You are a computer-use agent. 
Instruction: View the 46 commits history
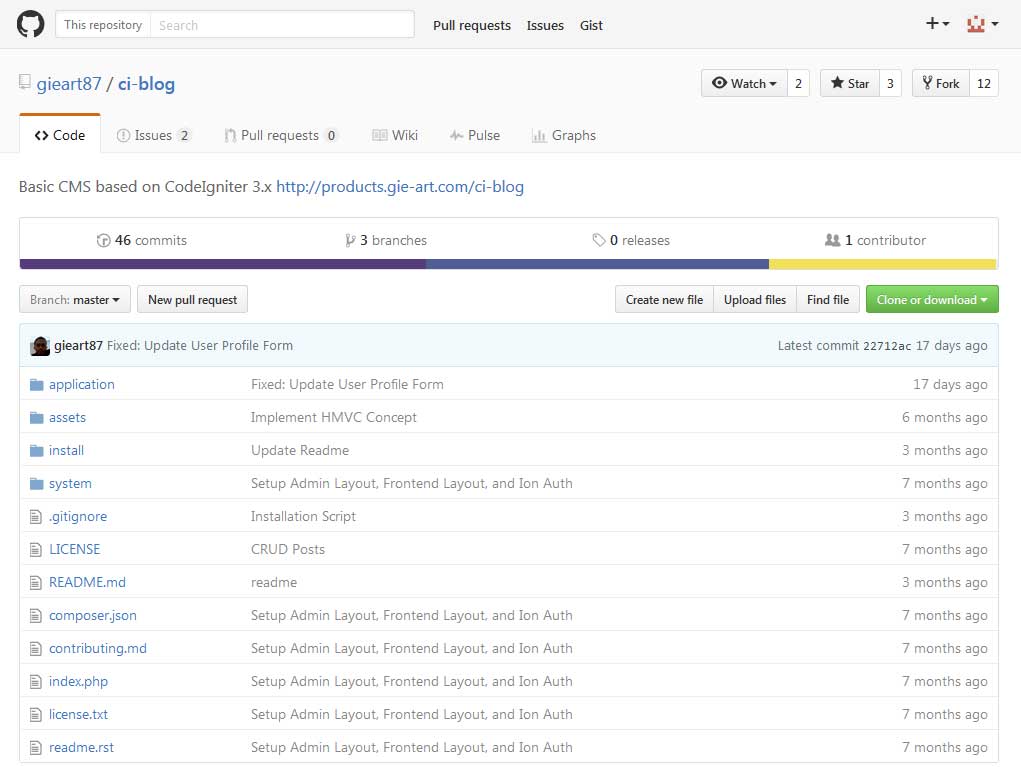click(x=141, y=240)
